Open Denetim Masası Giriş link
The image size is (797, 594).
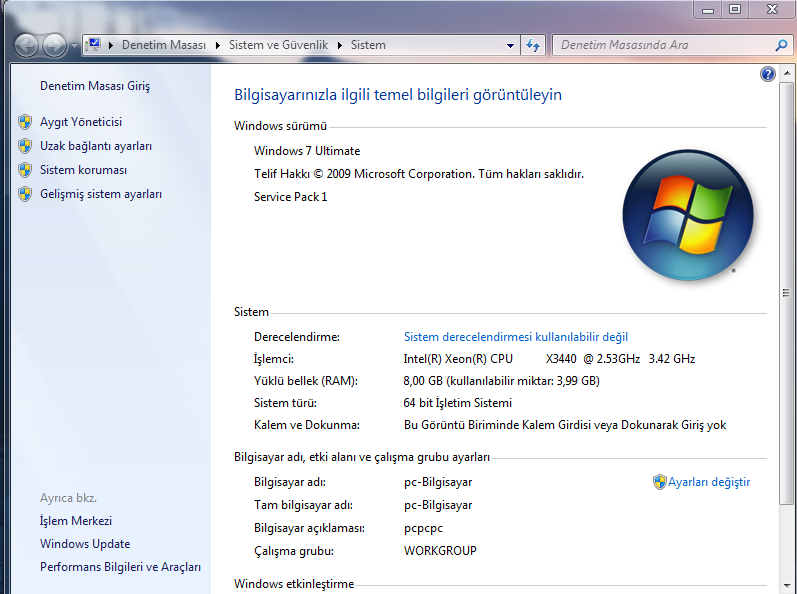pyautogui.click(x=95, y=86)
